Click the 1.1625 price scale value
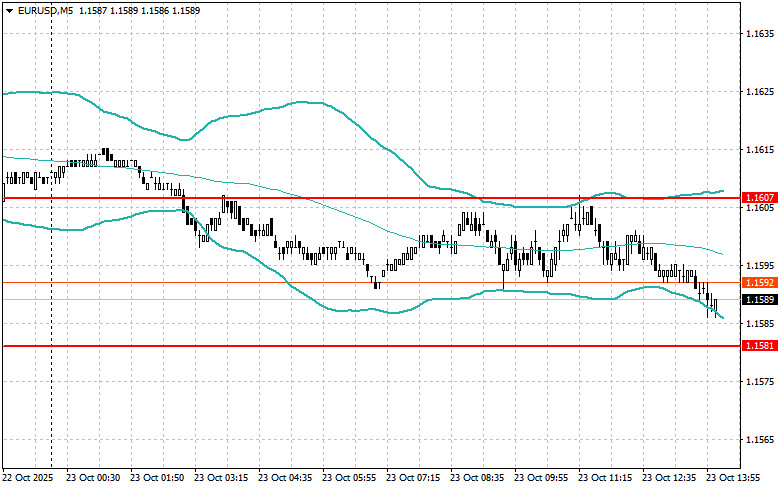This screenshot has width=781, height=489. (x=760, y=92)
